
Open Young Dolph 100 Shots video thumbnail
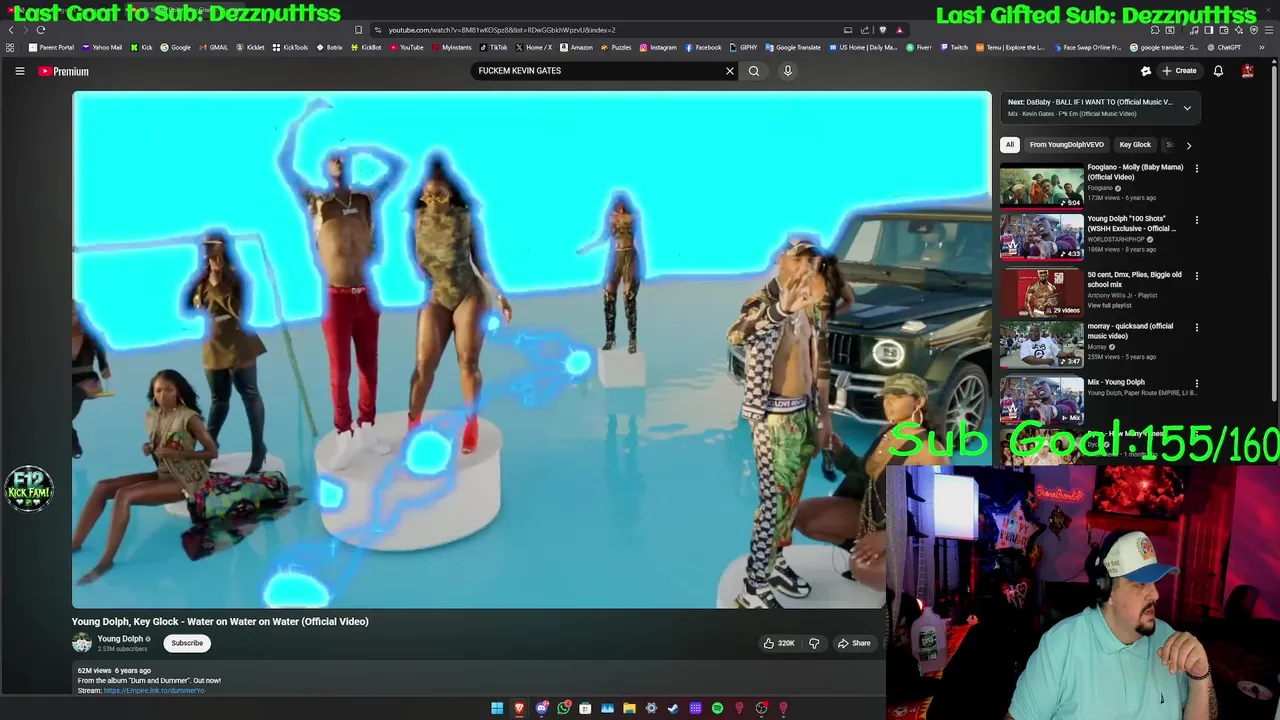pyautogui.click(x=1041, y=238)
